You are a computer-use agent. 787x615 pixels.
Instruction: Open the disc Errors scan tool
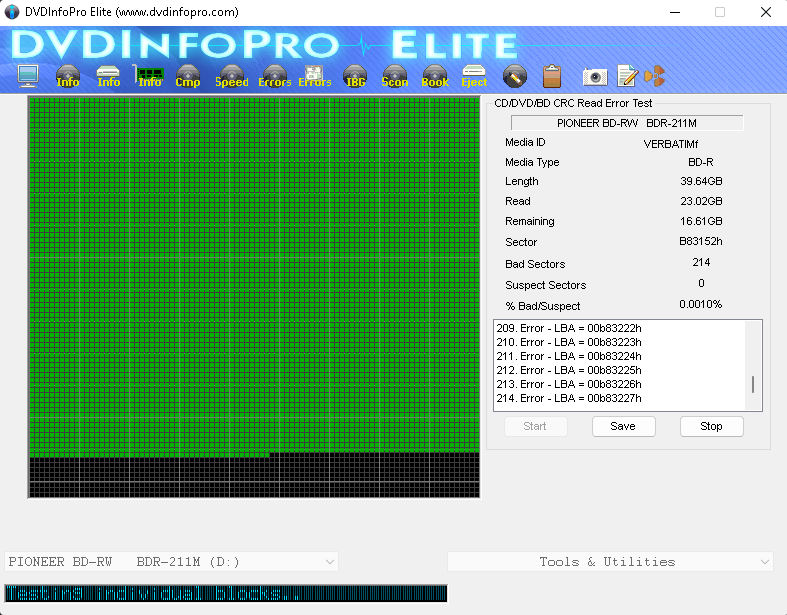click(x=275, y=76)
